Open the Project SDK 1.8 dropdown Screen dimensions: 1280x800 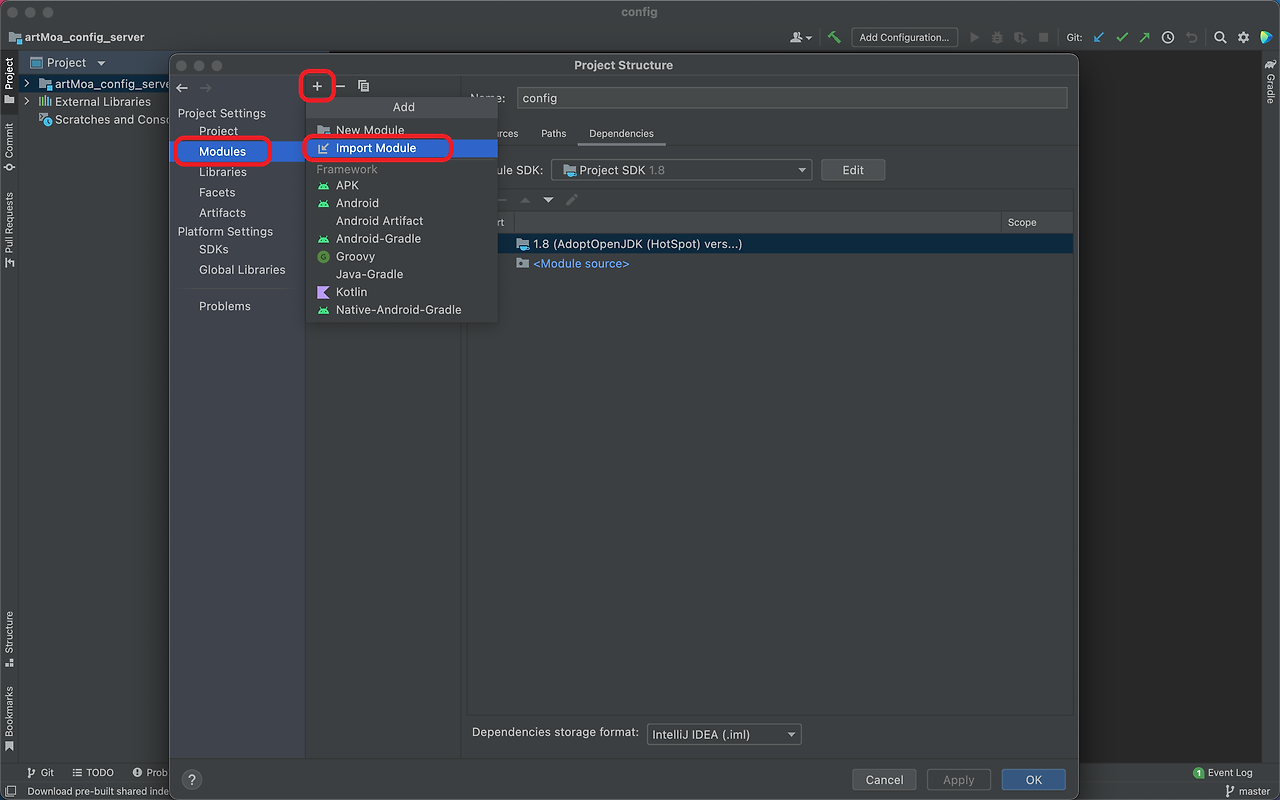(x=681, y=169)
